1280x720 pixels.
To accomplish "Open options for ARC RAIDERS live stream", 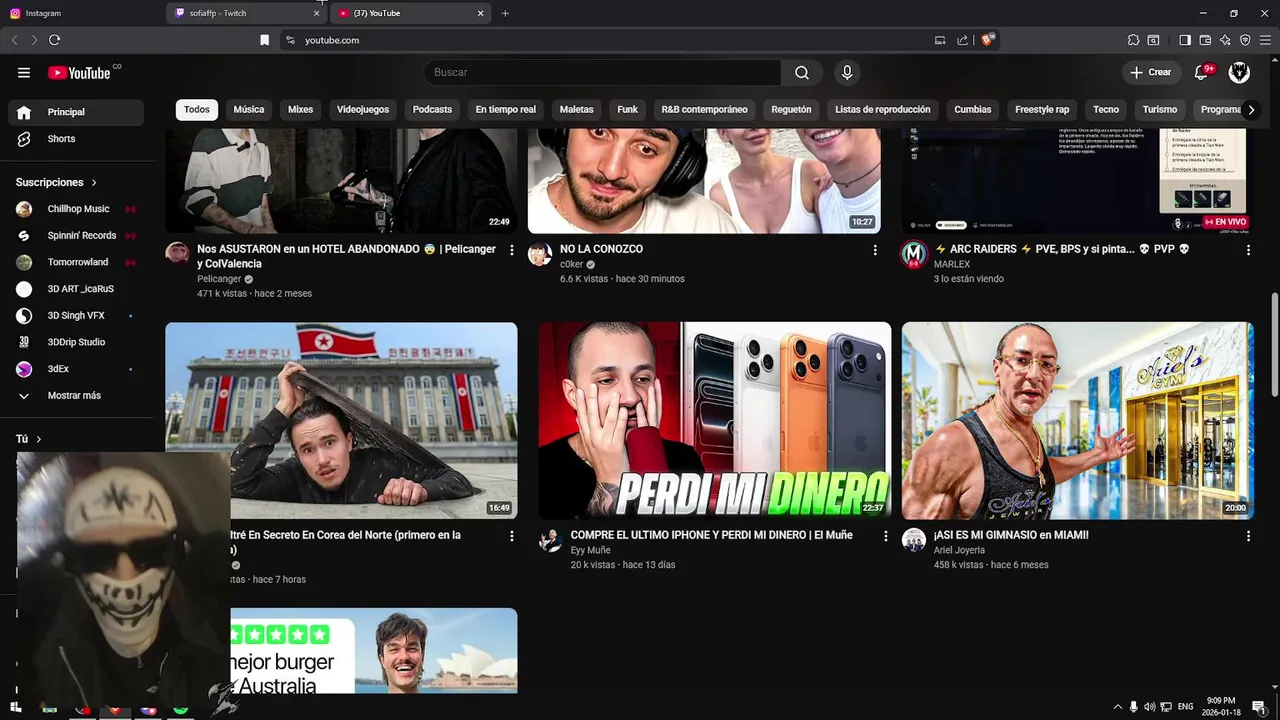I will 1248,250.
